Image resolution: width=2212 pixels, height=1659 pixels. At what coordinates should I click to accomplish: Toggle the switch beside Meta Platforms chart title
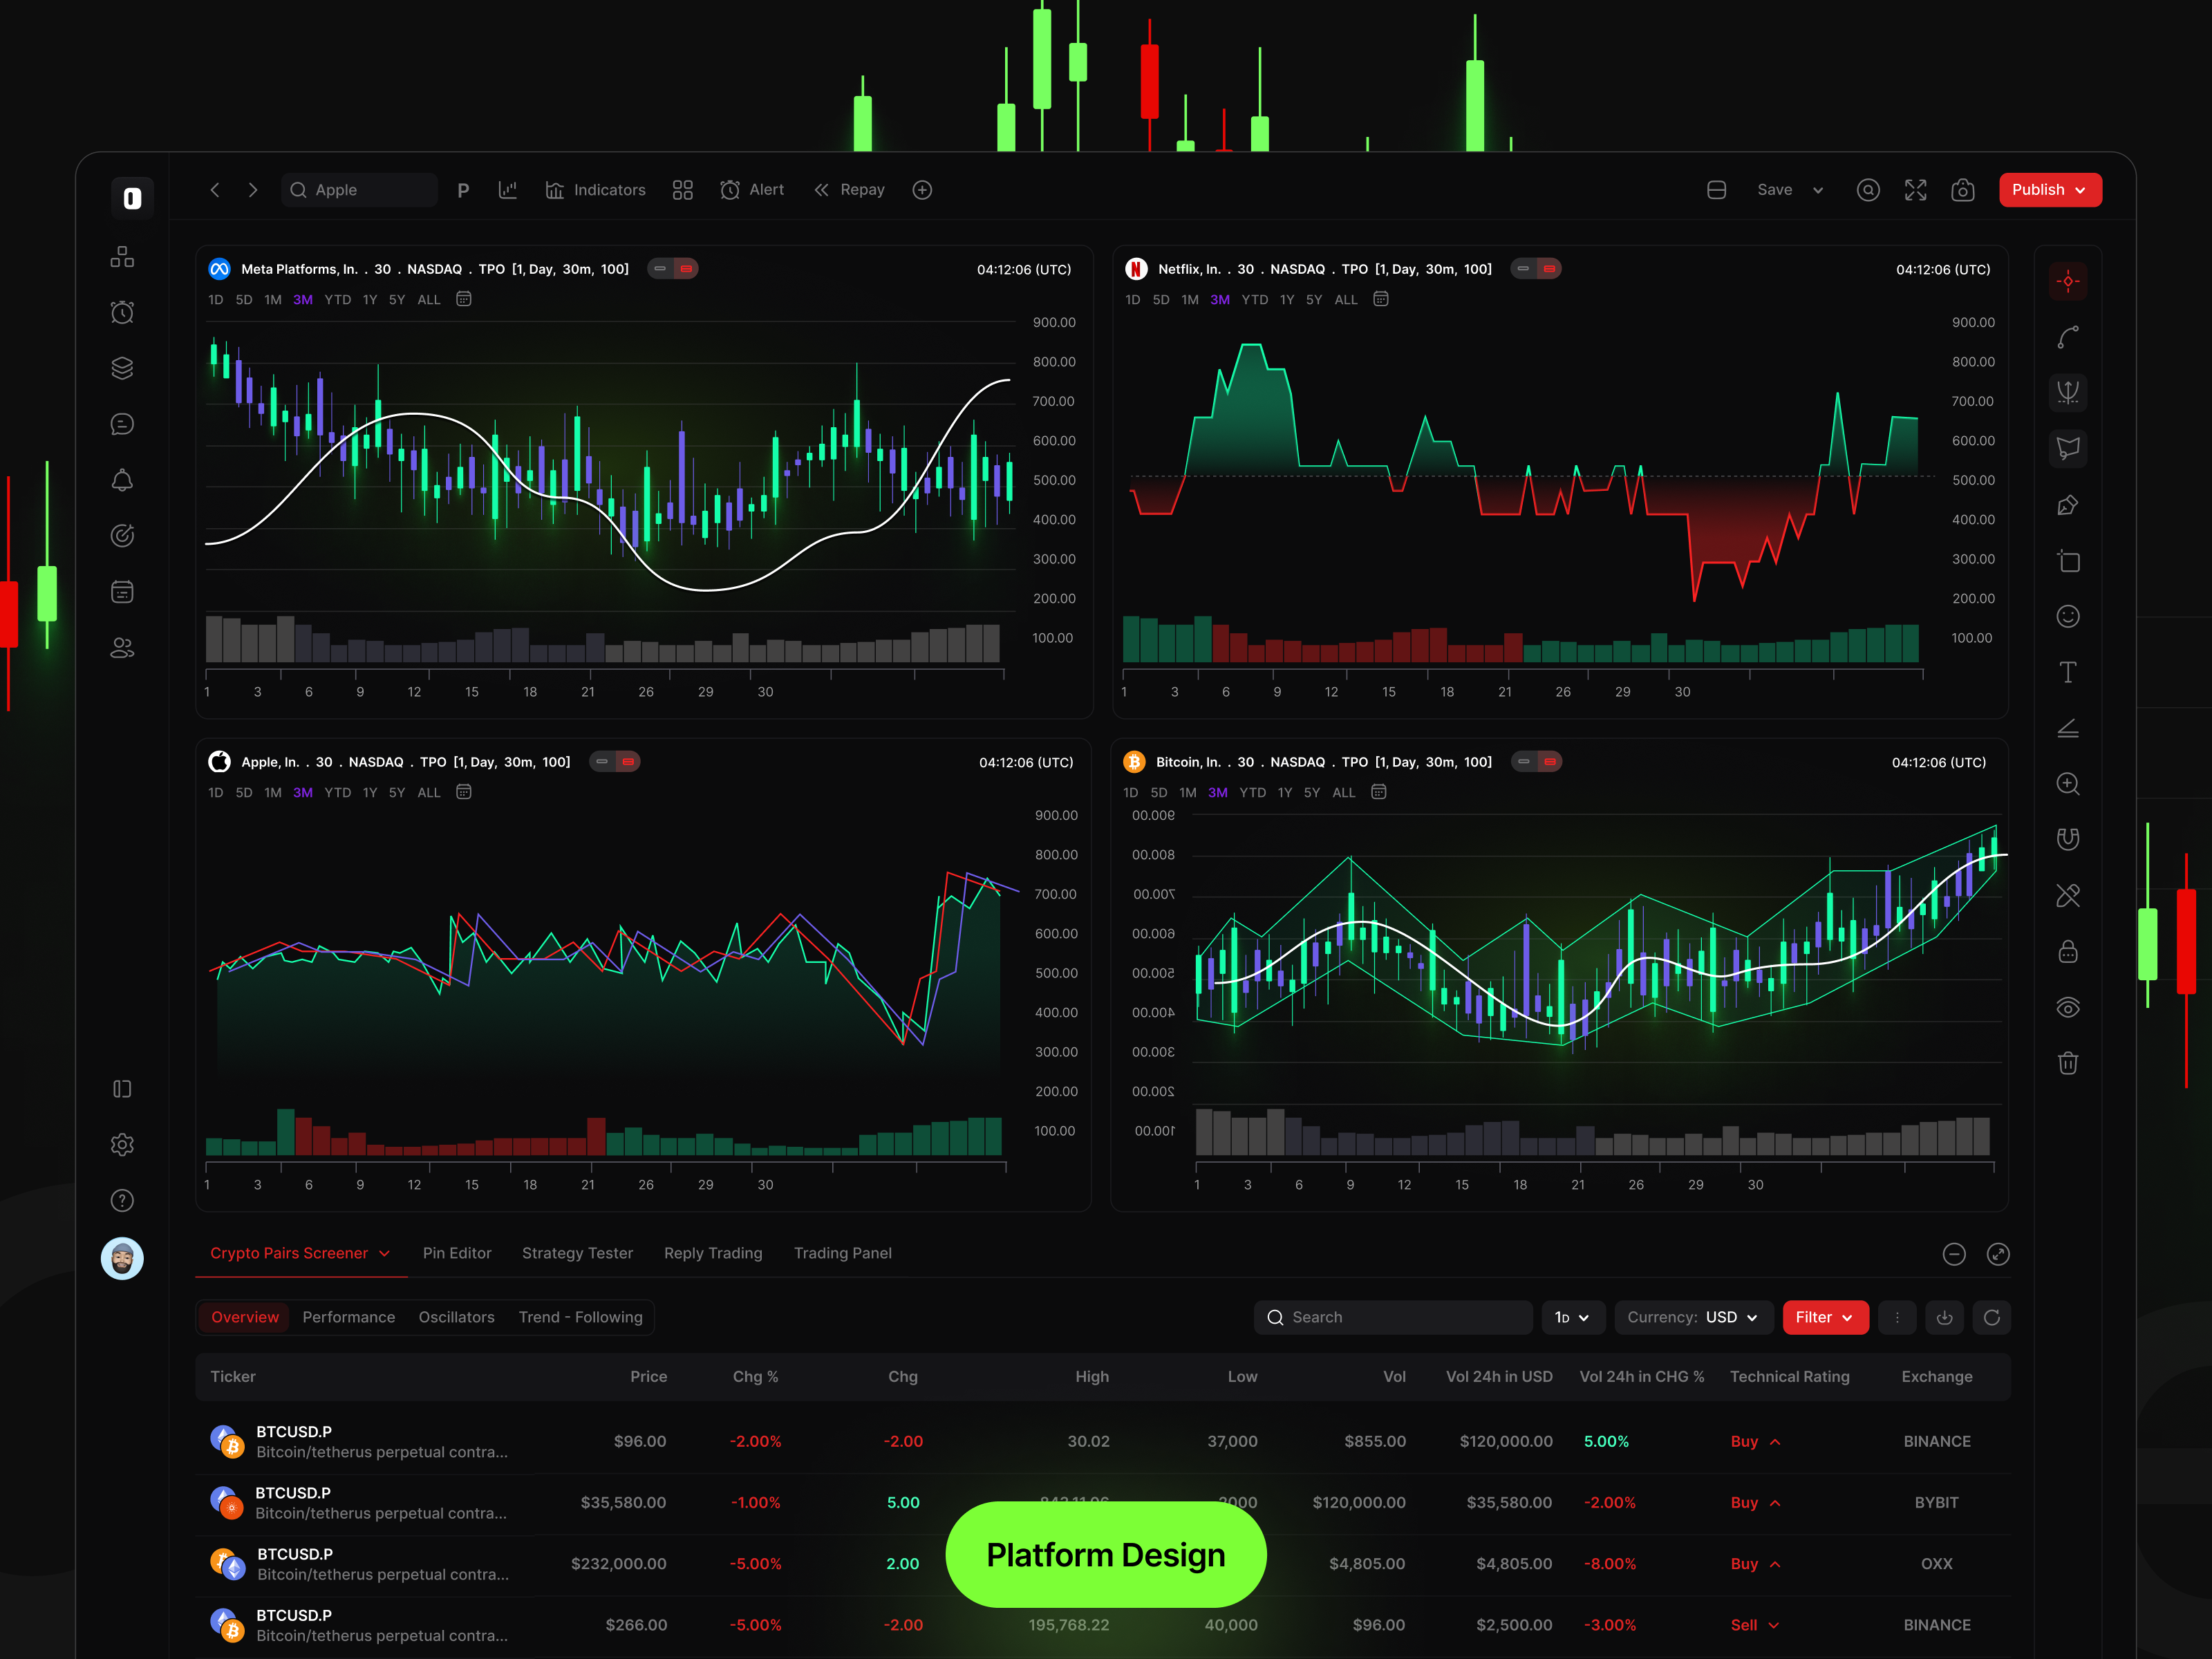[x=672, y=268]
